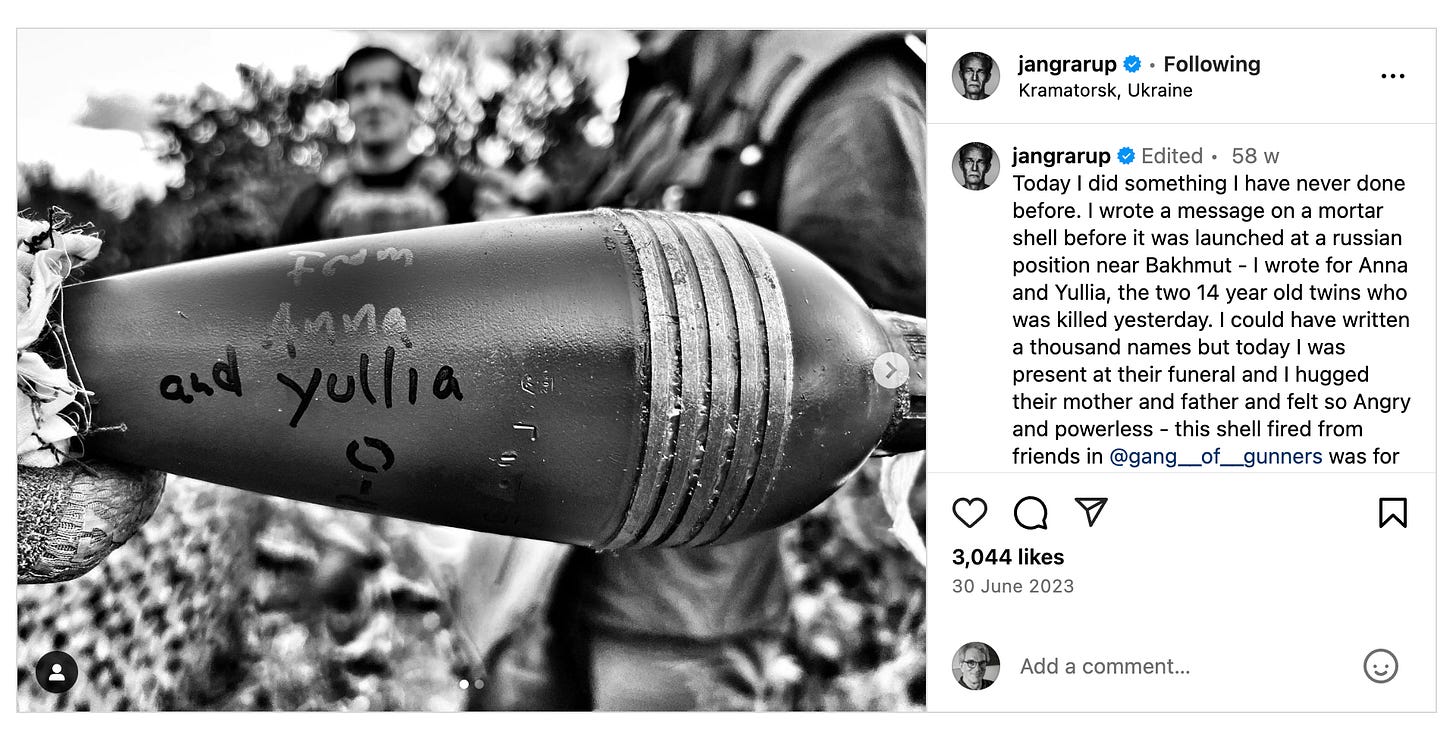The width and height of the screenshot is (1456, 733).
Task: Click the Following button
Action: [x=1211, y=64]
